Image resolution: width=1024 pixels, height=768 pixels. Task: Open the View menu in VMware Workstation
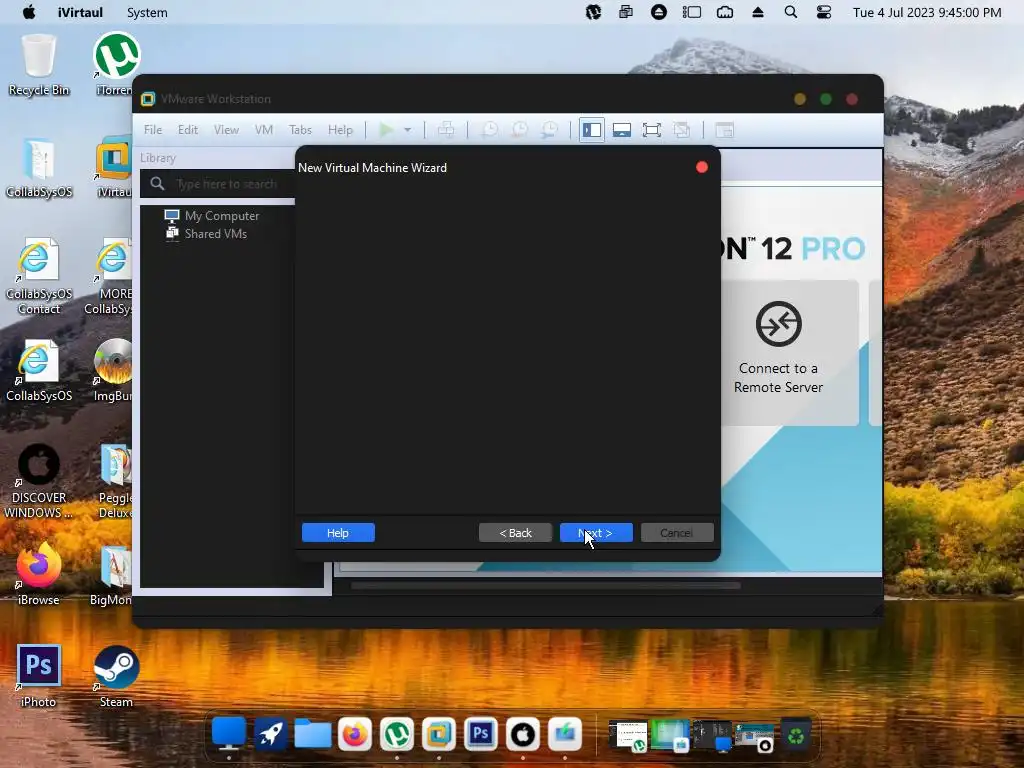[x=226, y=130]
